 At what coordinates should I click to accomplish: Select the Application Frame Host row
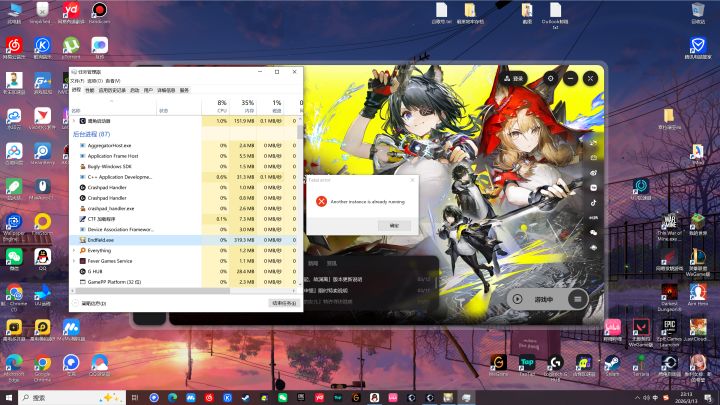point(184,156)
